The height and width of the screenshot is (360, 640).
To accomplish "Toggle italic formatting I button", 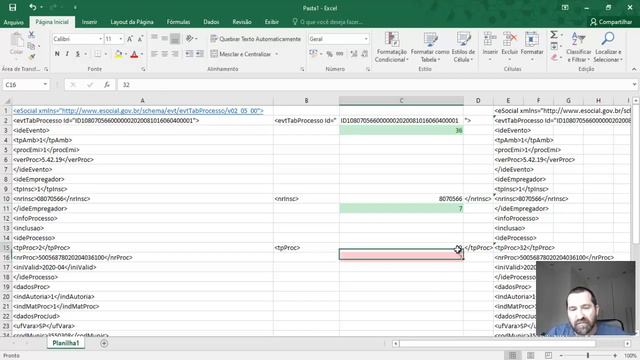I will [x=67, y=54].
